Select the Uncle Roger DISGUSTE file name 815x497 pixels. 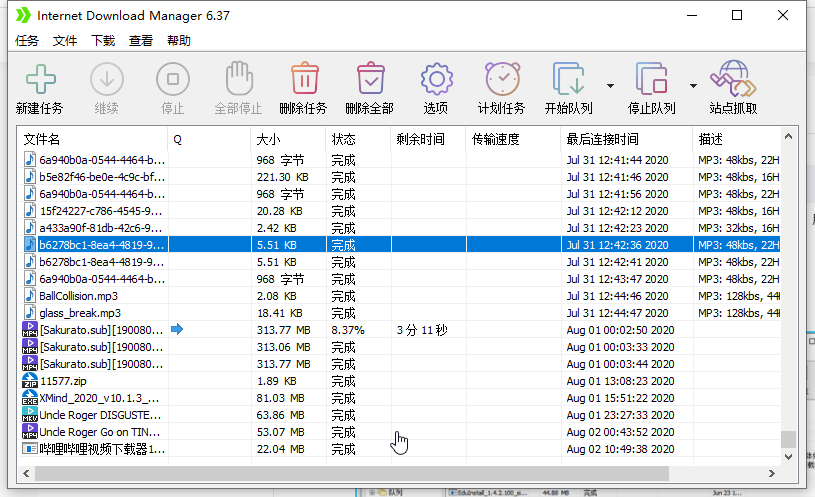pyautogui.click(x=100, y=415)
